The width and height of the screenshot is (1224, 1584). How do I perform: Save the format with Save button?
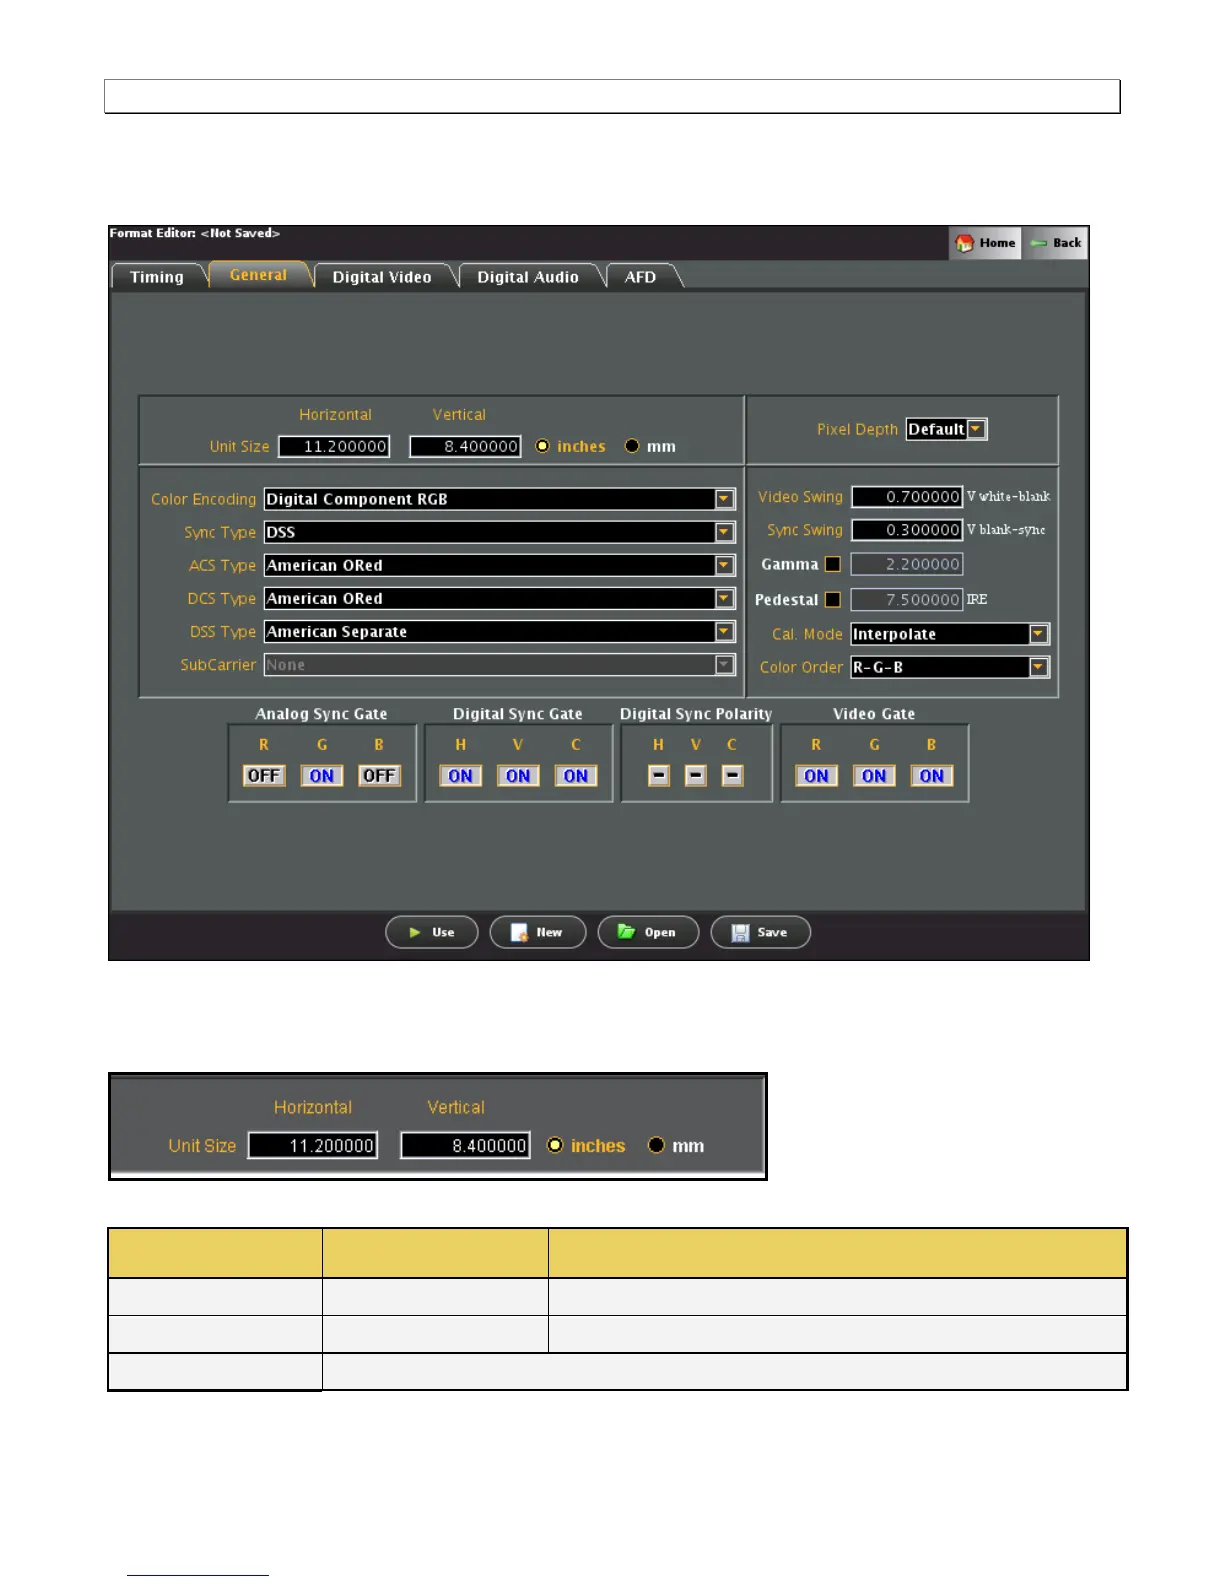coord(760,932)
